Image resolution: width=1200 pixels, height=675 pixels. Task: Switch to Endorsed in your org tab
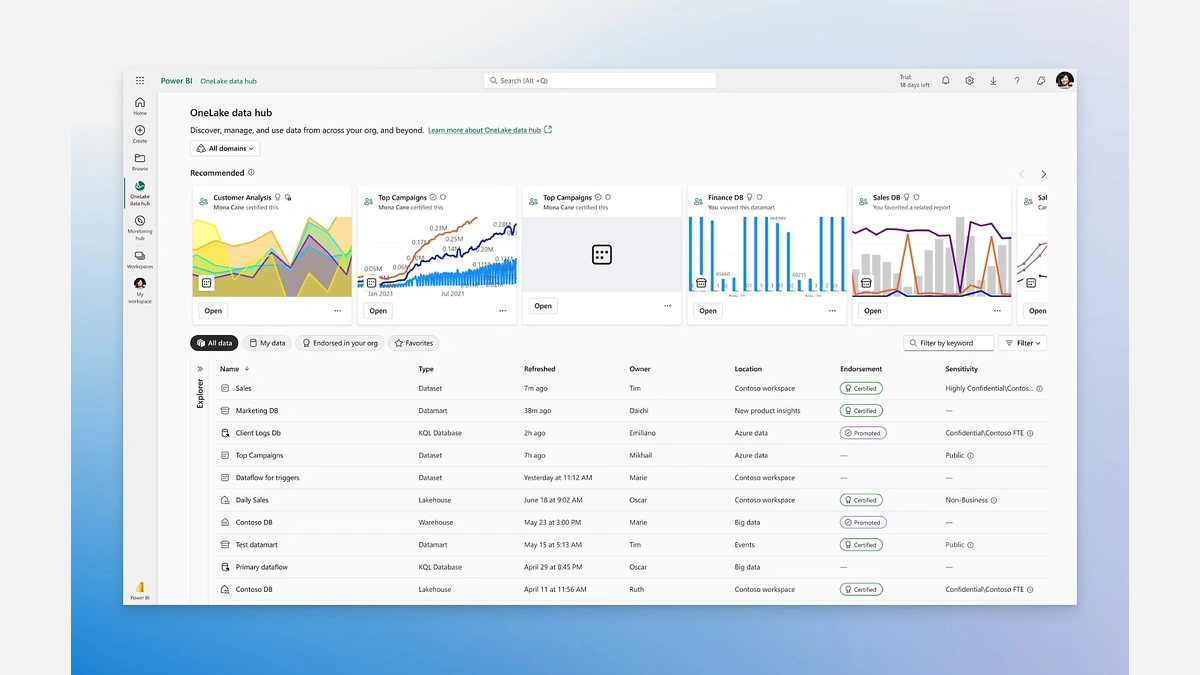[x=340, y=343]
